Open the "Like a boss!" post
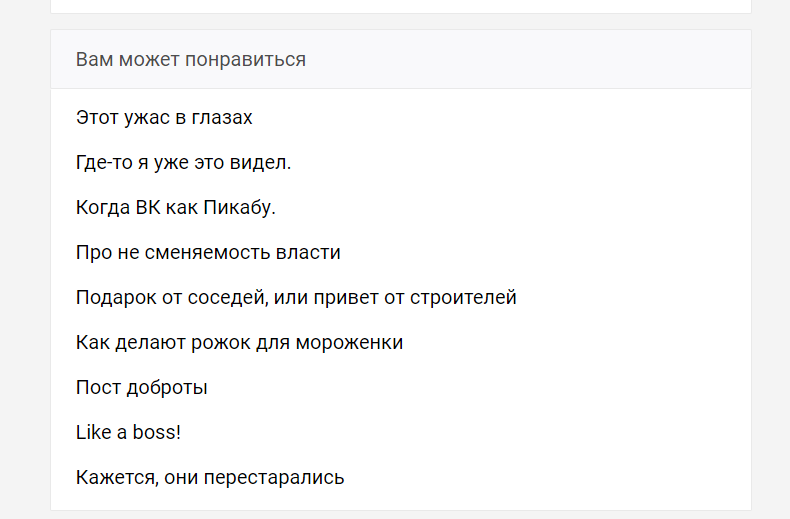Viewport: 790px width, 519px height. [x=128, y=433]
